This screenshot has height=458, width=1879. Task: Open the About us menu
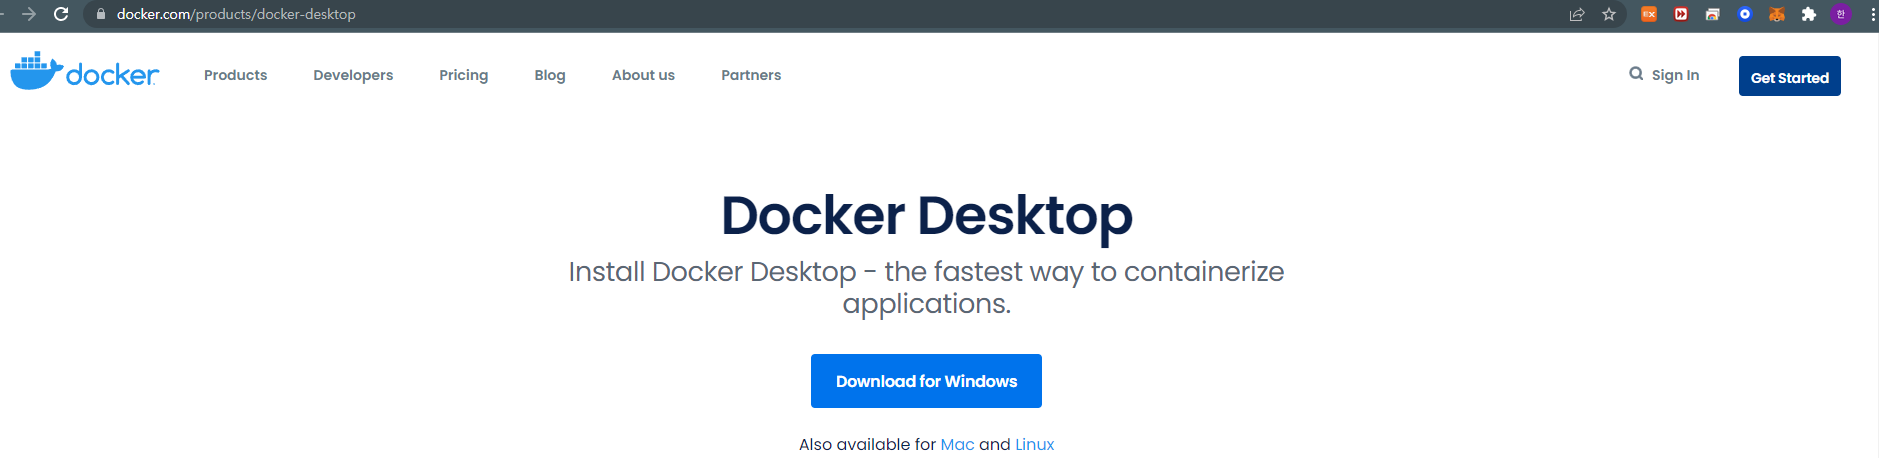pyautogui.click(x=643, y=75)
